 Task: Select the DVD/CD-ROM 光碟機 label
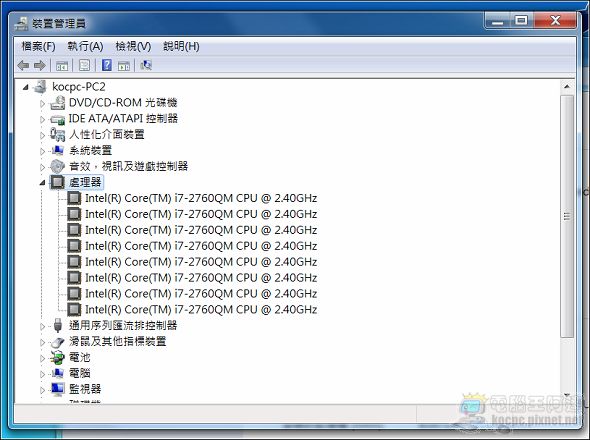pos(123,103)
